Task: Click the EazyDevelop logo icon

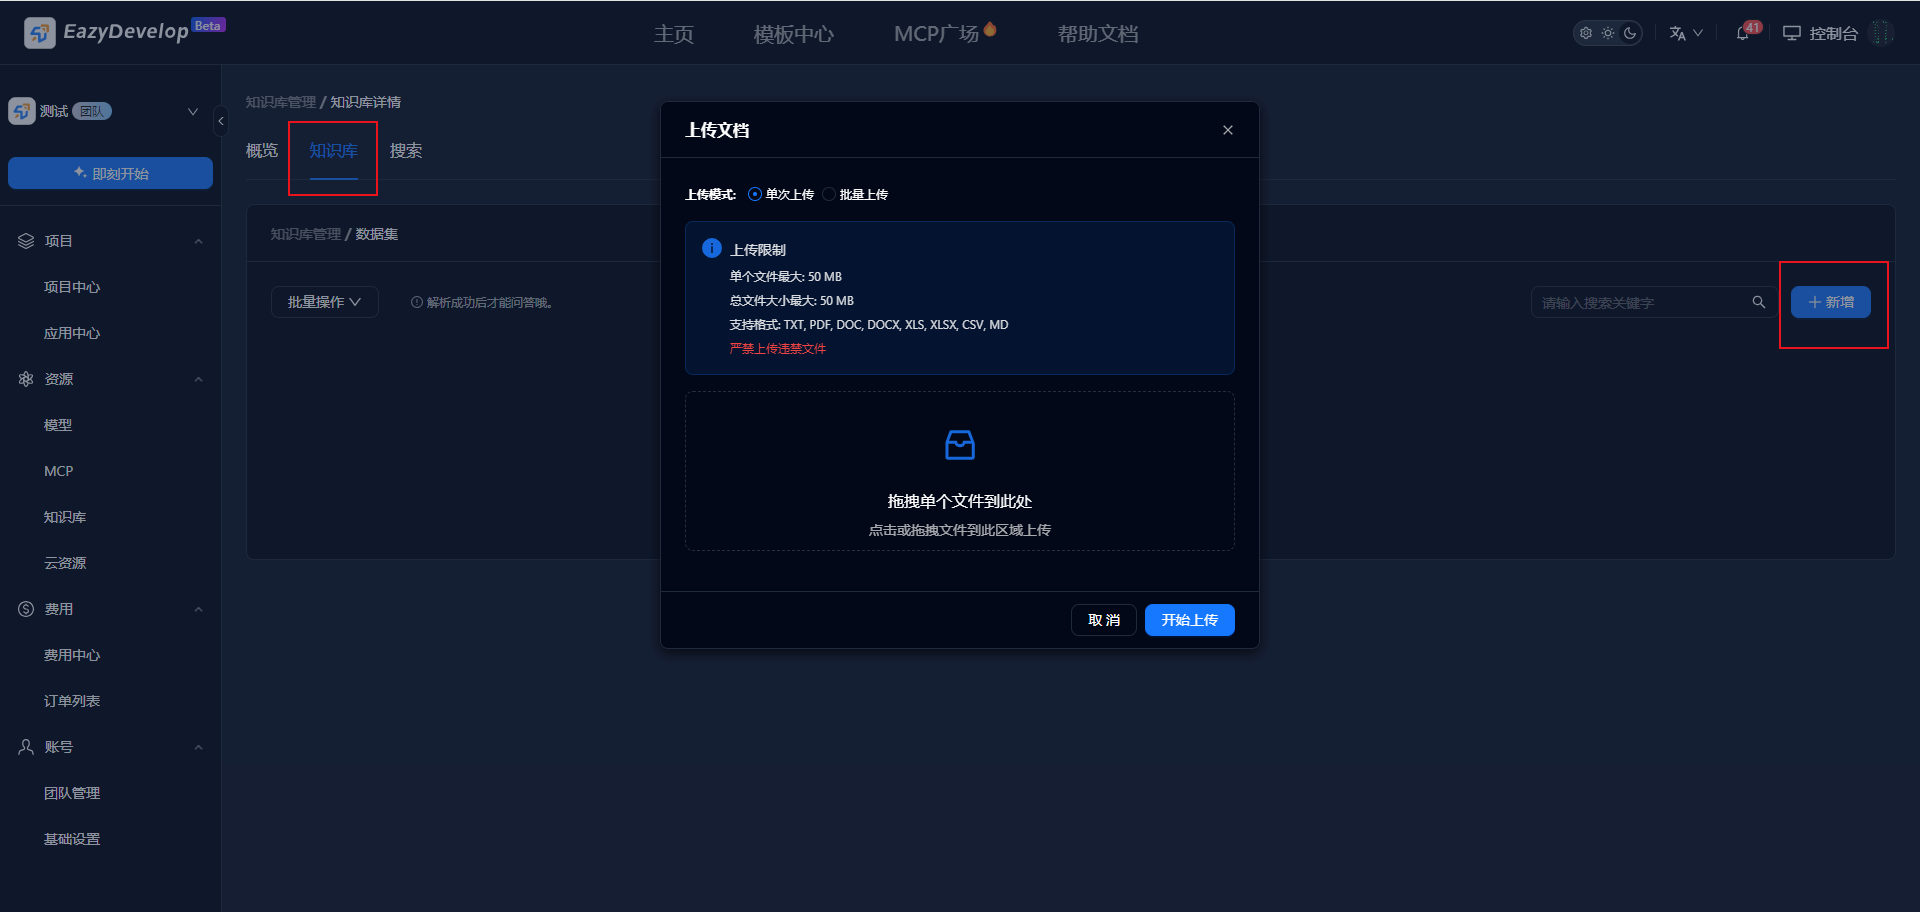Action: (x=39, y=33)
